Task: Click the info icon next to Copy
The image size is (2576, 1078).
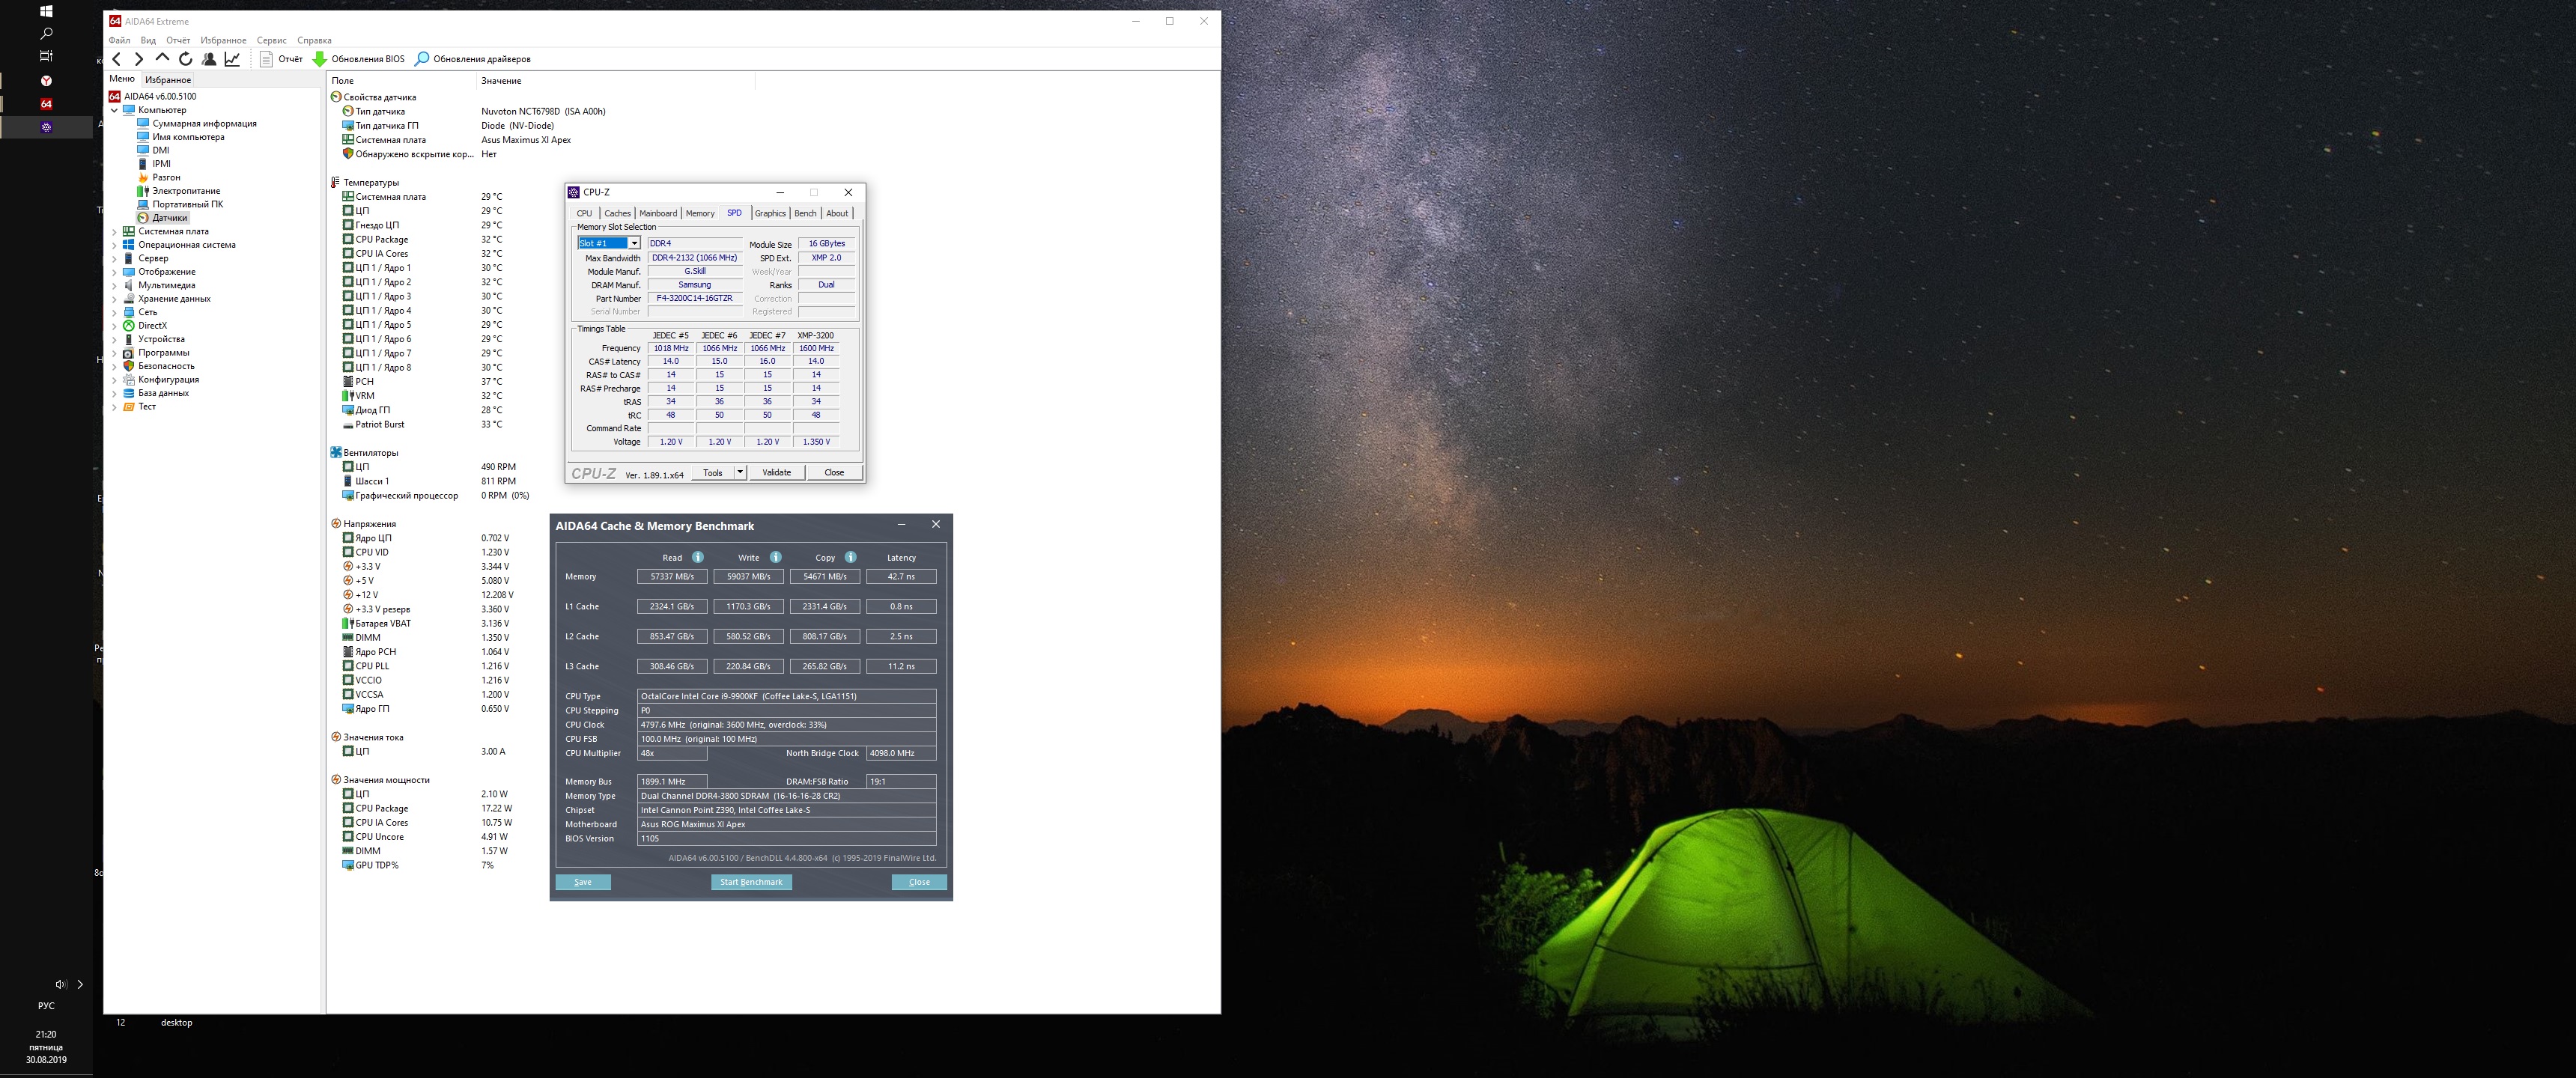Action: 850,557
